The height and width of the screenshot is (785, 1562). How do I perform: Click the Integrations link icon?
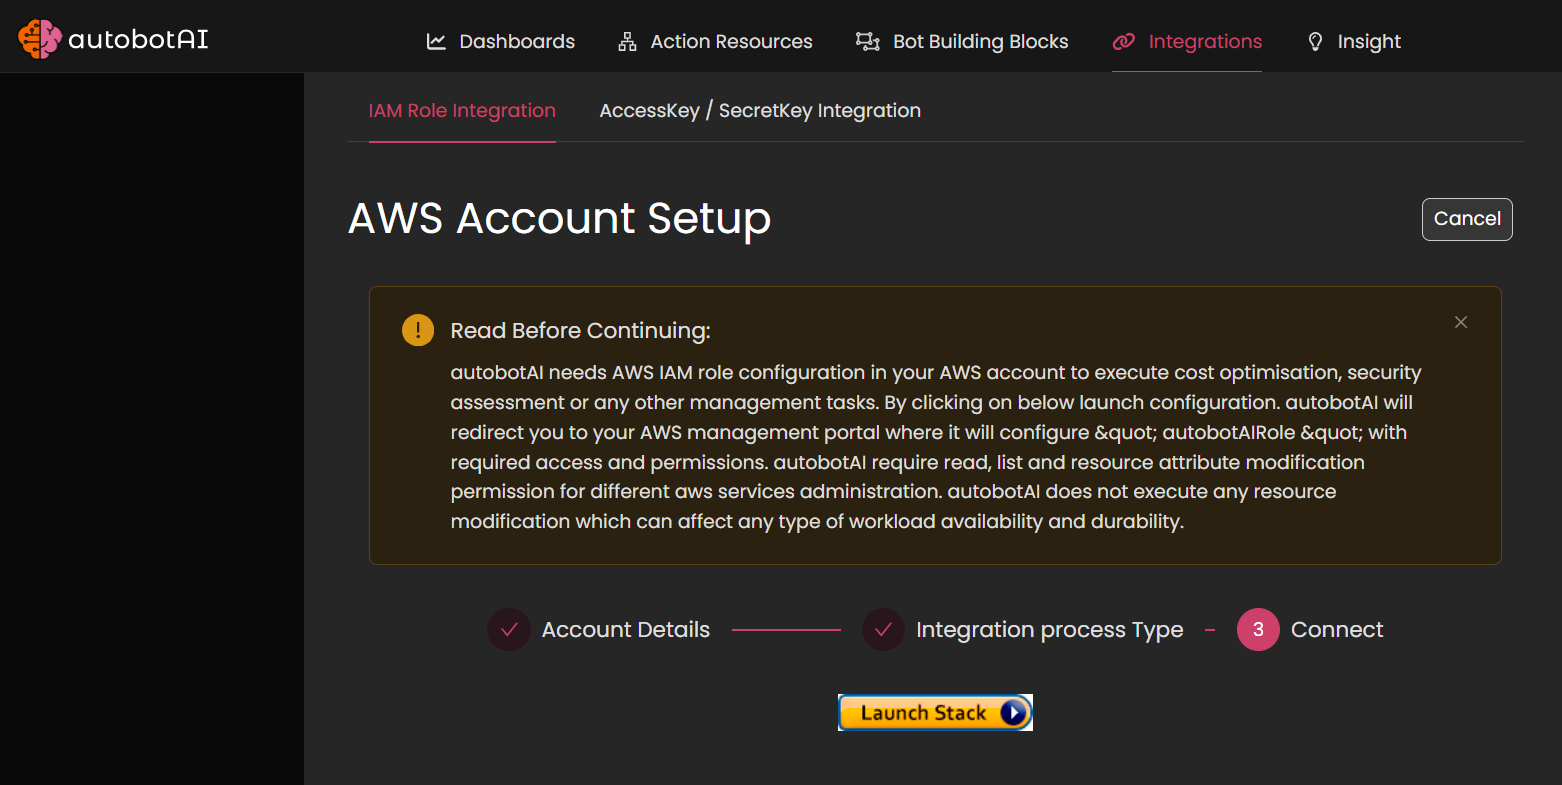point(1124,41)
